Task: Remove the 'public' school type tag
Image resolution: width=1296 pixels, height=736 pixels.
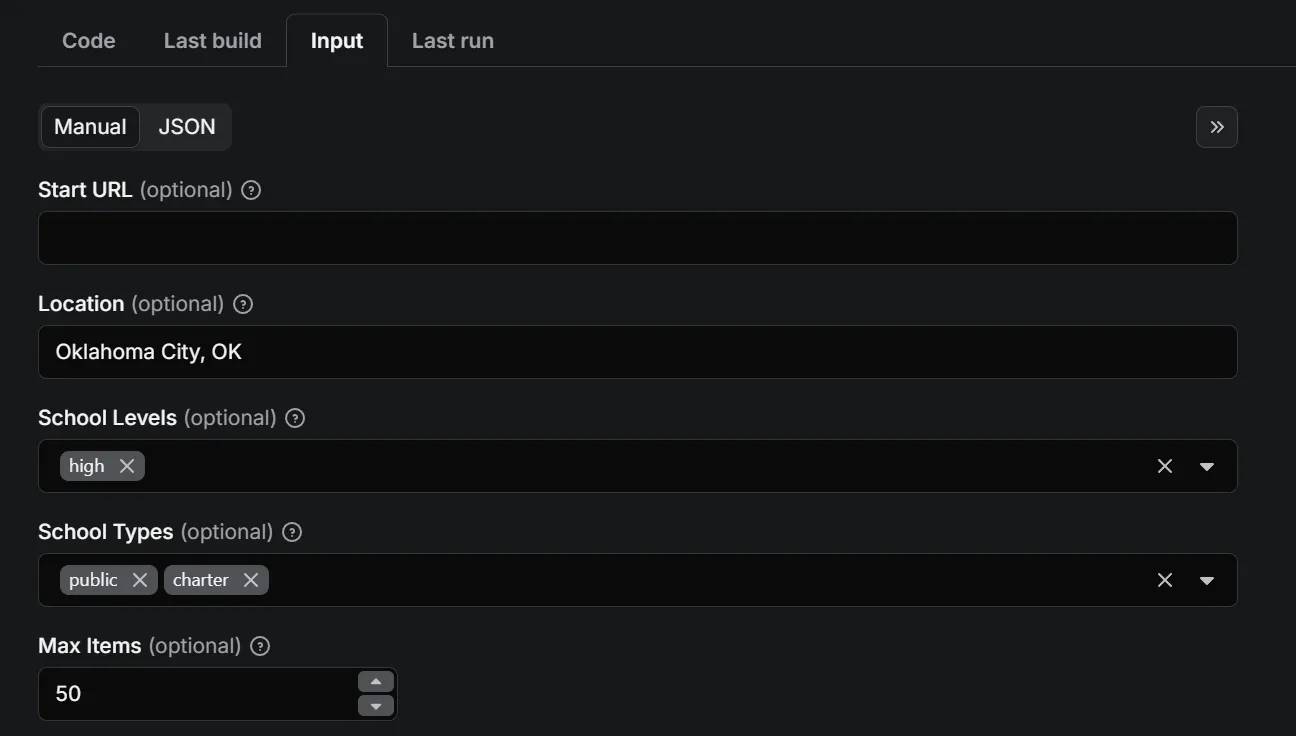Action: click(140, 580)
